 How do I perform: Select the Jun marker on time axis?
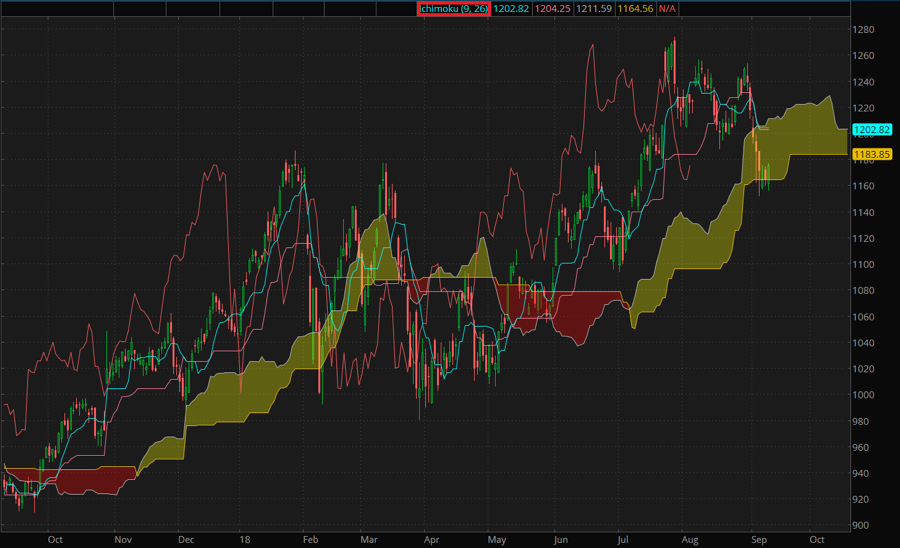tap(559, 539)
